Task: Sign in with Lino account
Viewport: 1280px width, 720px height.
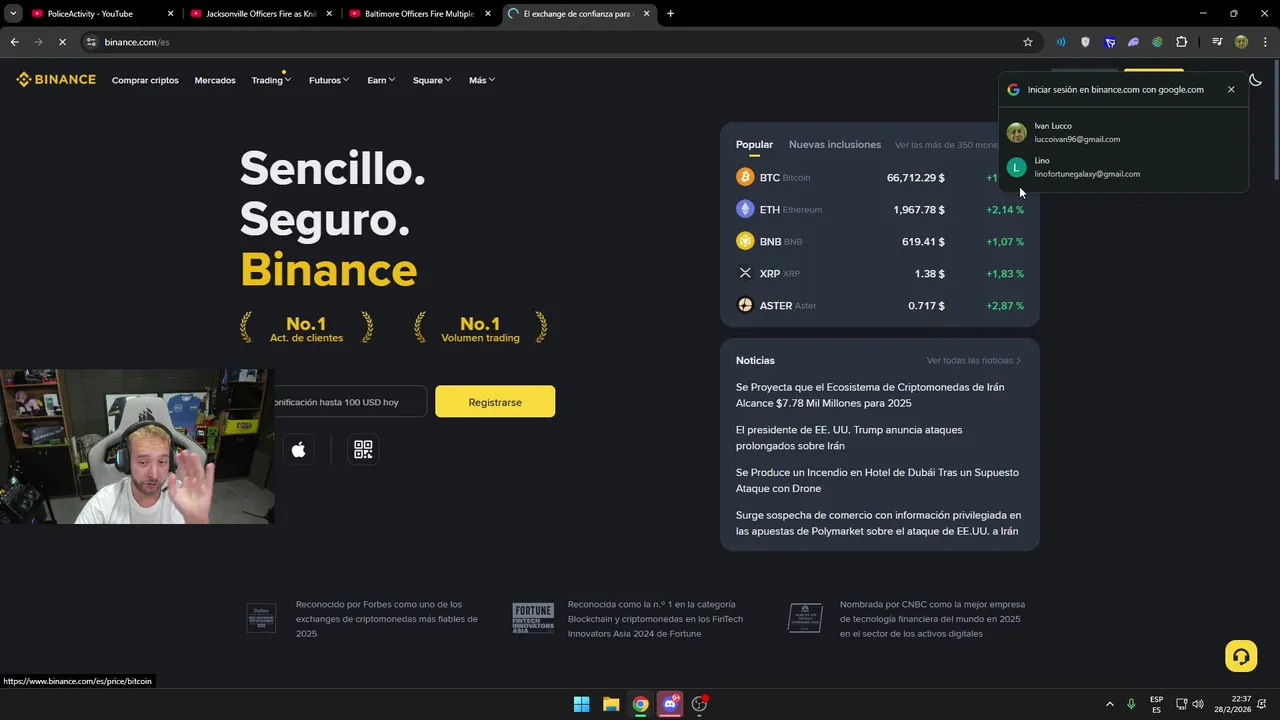Action: tap(1123, 167)
